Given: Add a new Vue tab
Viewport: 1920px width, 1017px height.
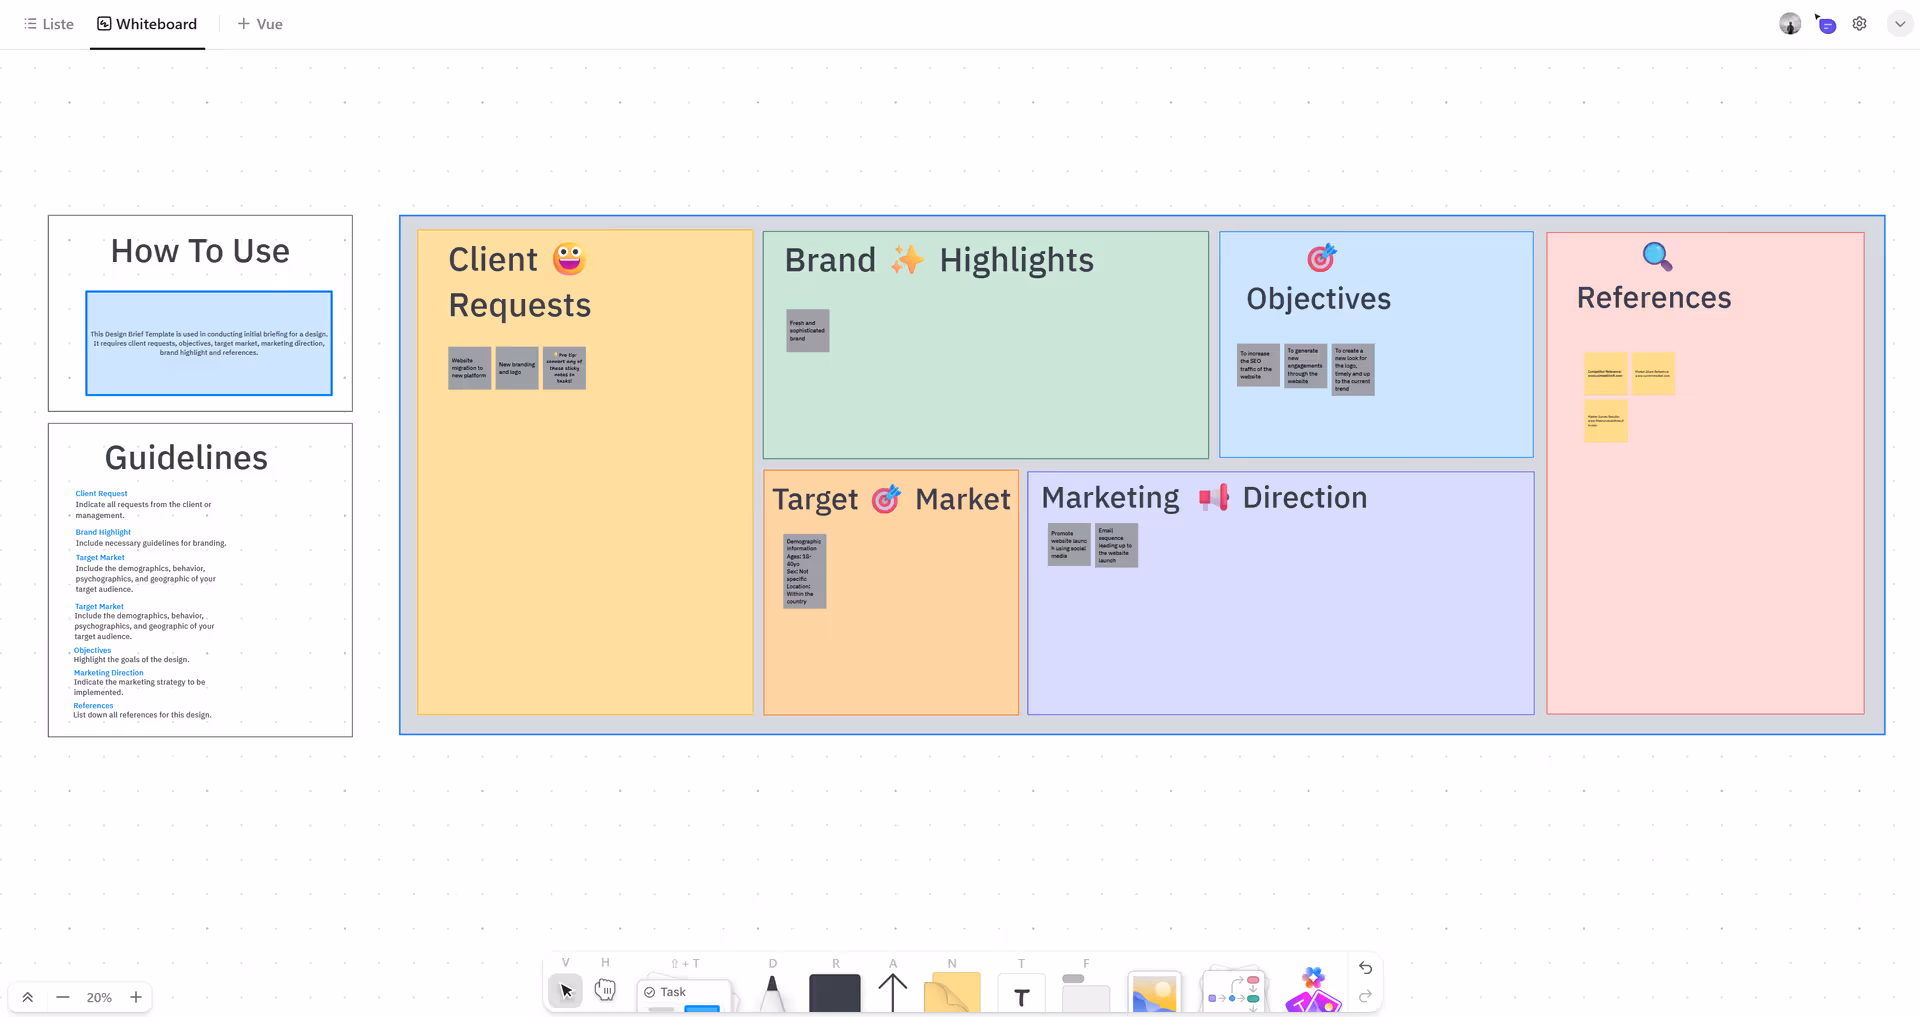Looking at the screenshot, I should (x=259, y=23).
